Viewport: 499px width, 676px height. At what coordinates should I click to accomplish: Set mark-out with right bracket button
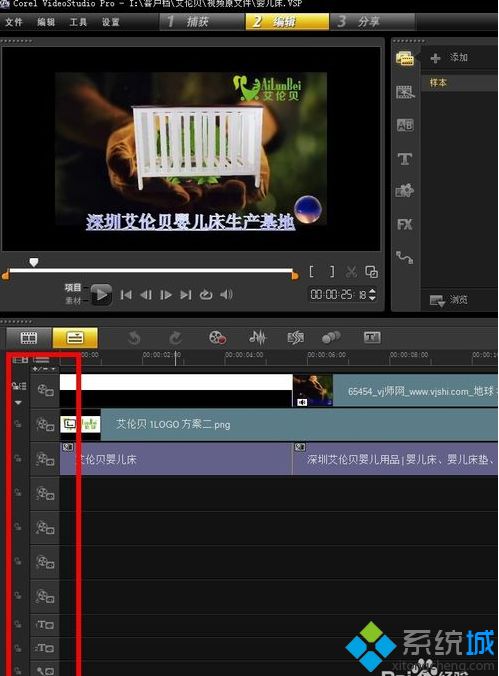(332, 272)
